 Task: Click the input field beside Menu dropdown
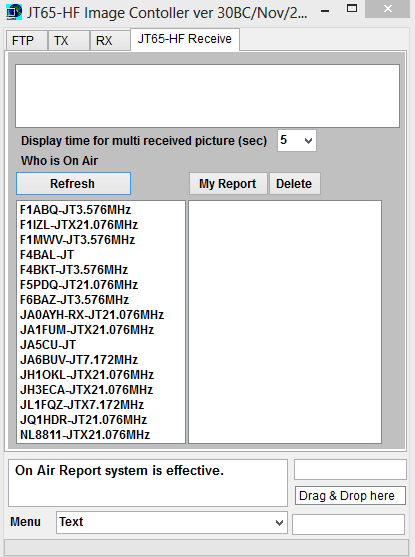[348, 524]
